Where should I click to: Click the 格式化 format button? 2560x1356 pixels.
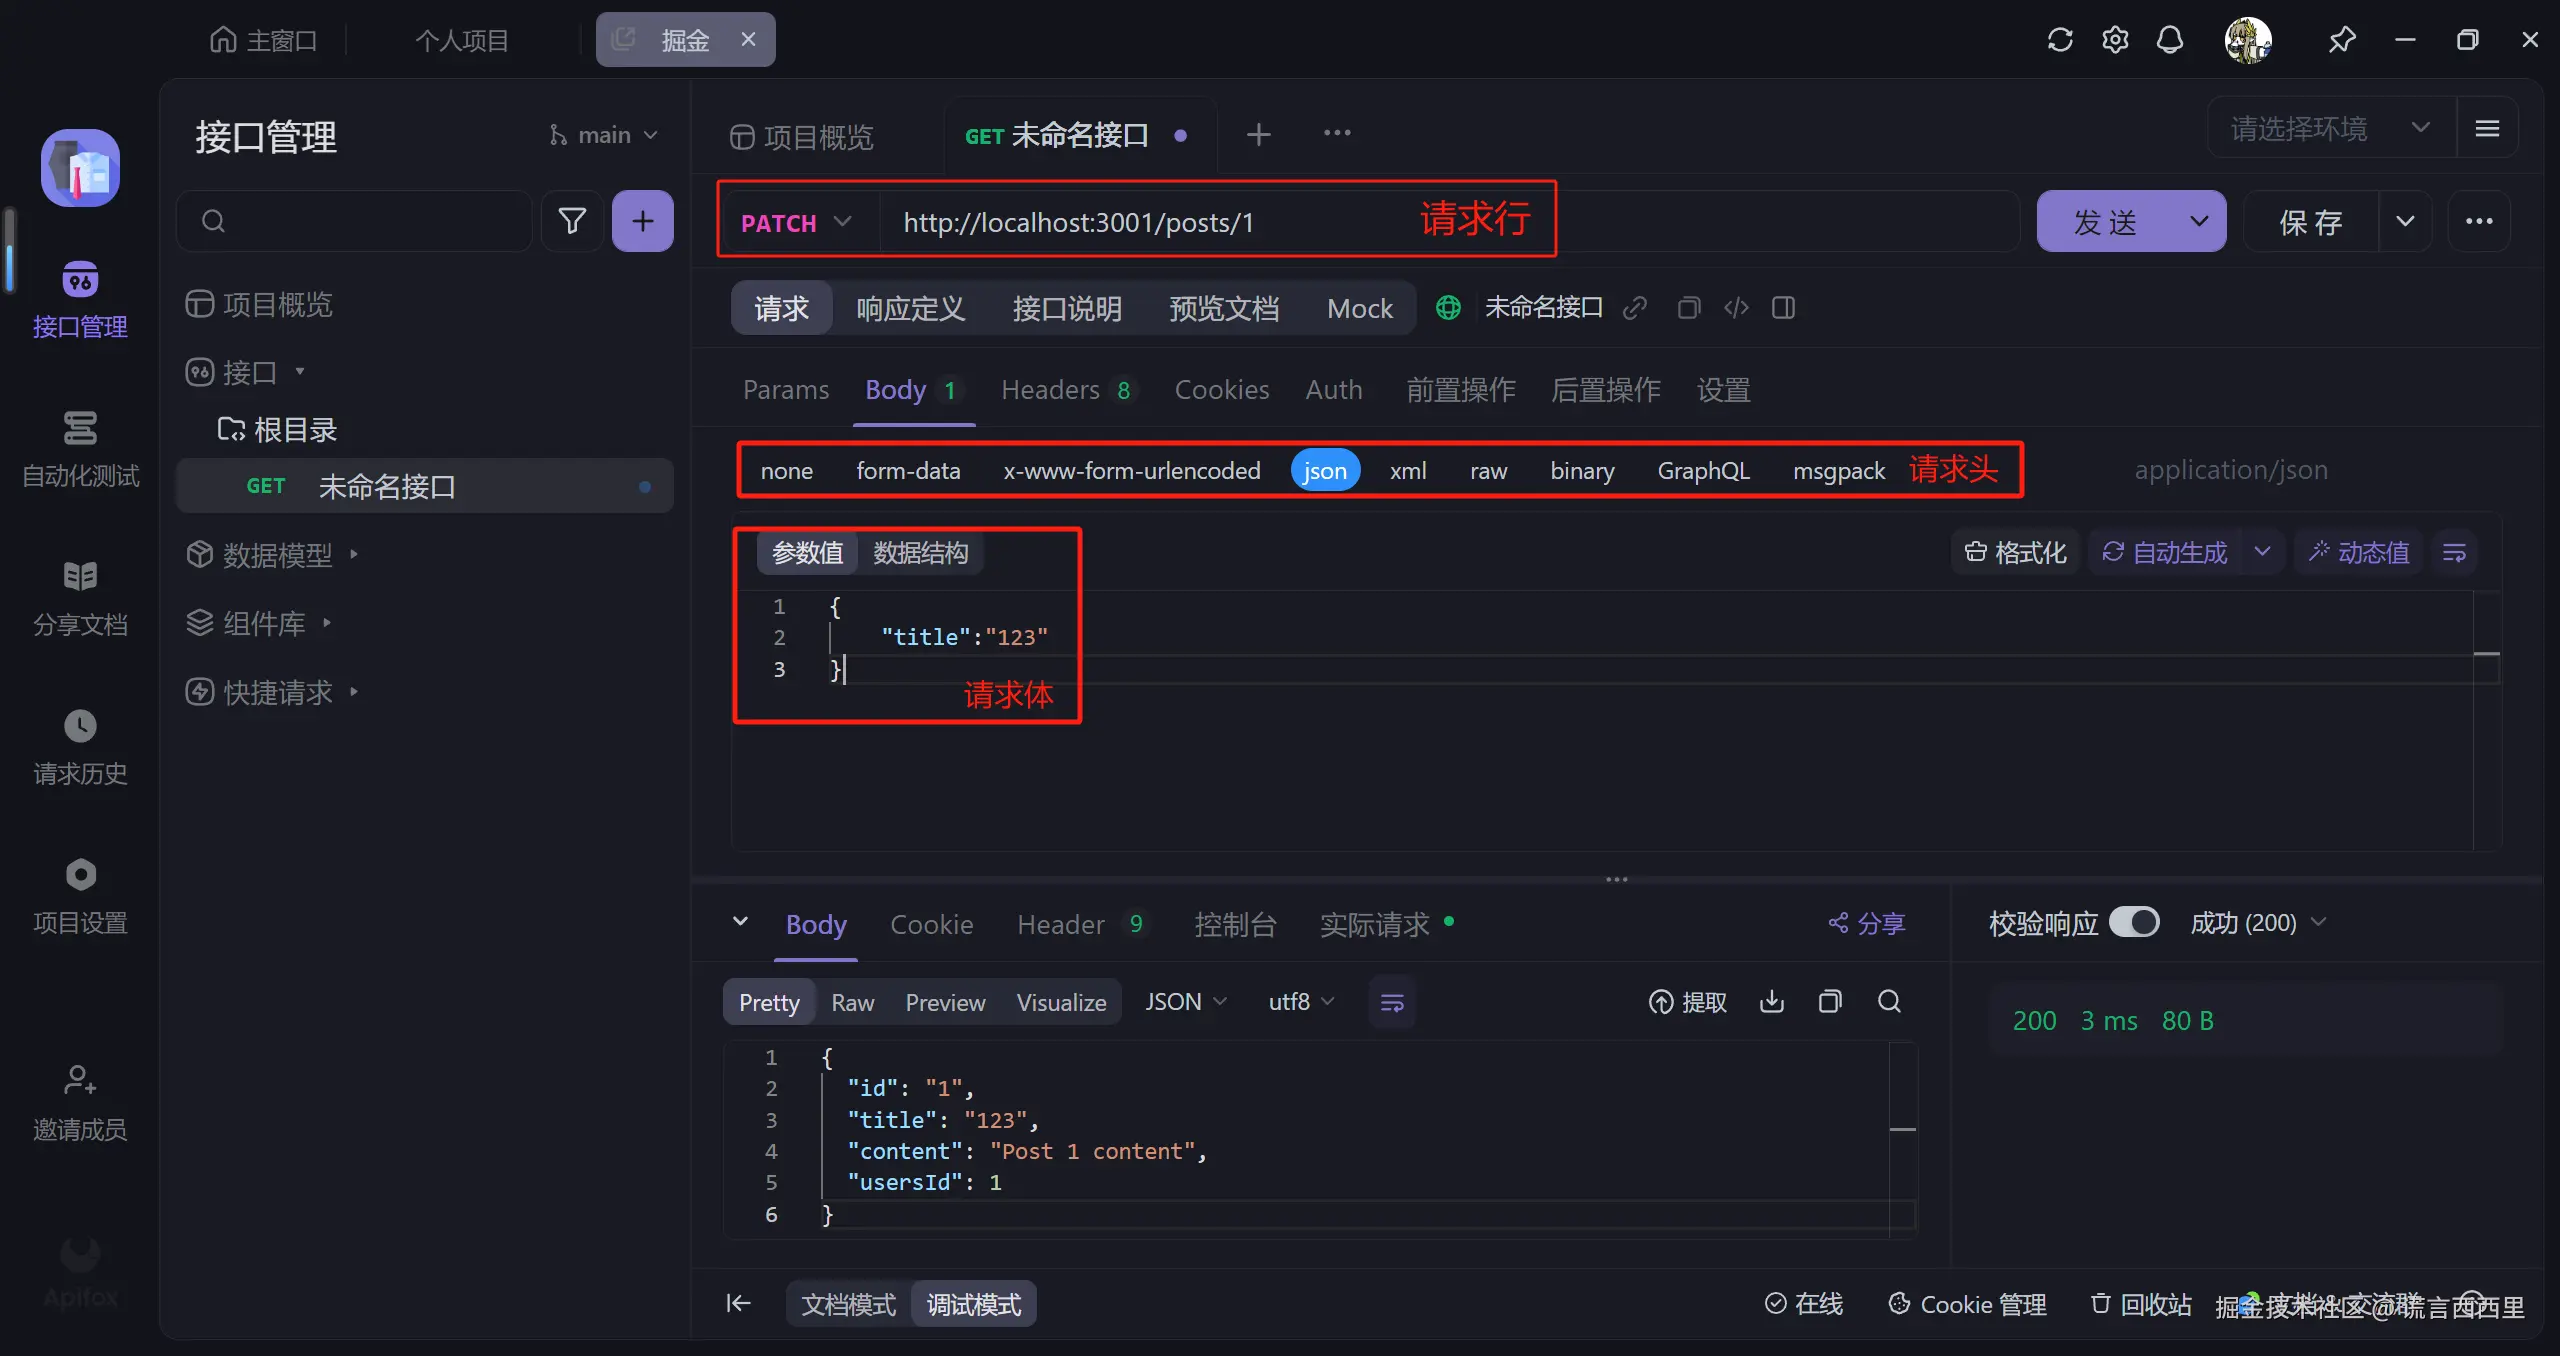click(x=2016, y=552)
